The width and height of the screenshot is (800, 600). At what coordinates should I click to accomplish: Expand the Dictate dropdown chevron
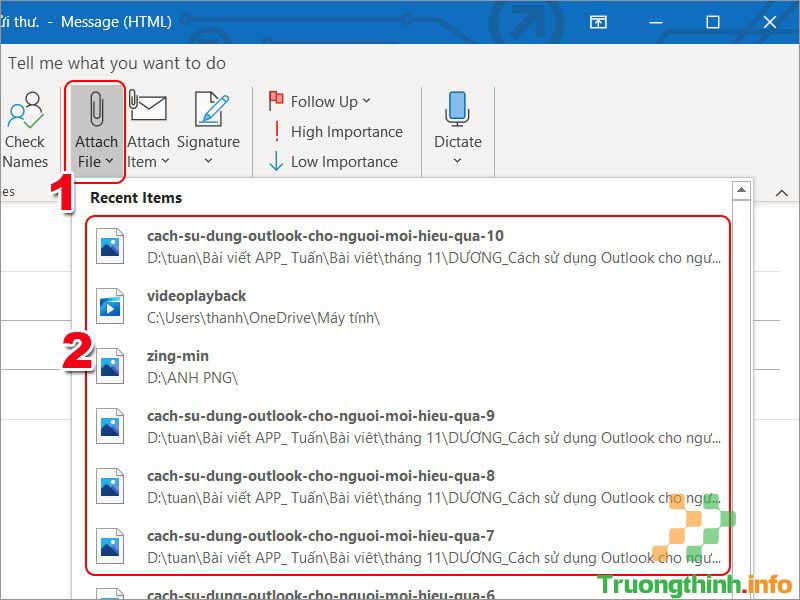(457, 161)
